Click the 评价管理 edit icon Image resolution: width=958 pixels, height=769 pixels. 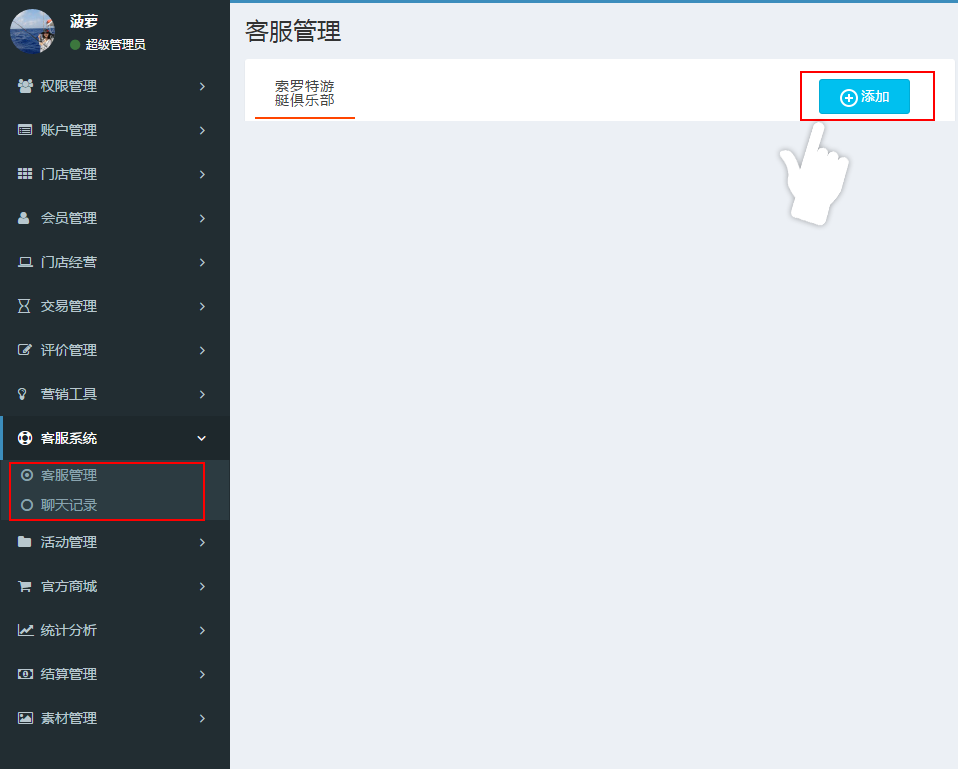pyautogui.click(x=24, y=350)
